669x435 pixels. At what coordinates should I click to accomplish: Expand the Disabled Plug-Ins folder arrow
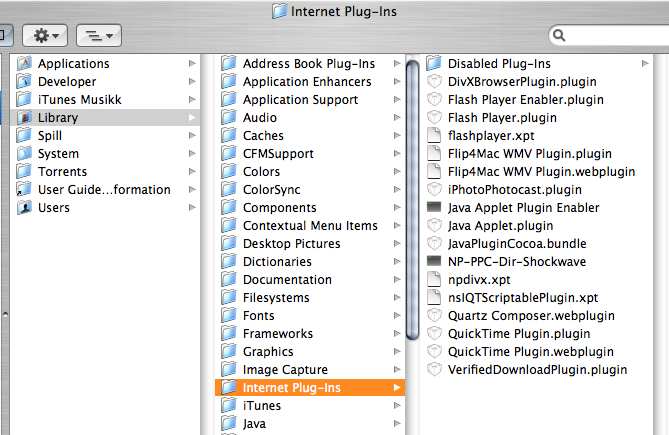click(x=645, y=64)
